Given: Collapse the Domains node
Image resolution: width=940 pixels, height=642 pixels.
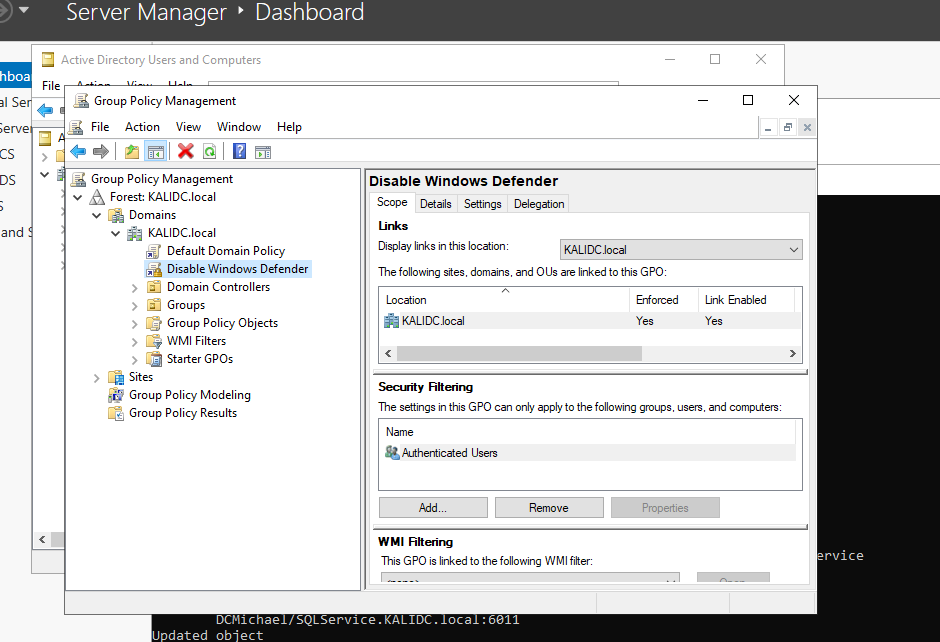Looking at the screenshot, I should click(97, 215).
